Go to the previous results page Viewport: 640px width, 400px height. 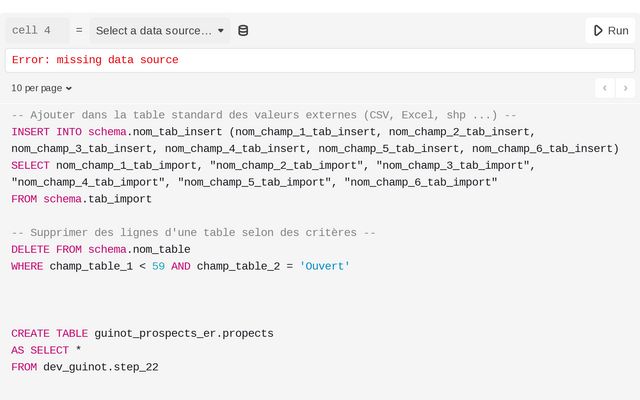tap(604, 88)
